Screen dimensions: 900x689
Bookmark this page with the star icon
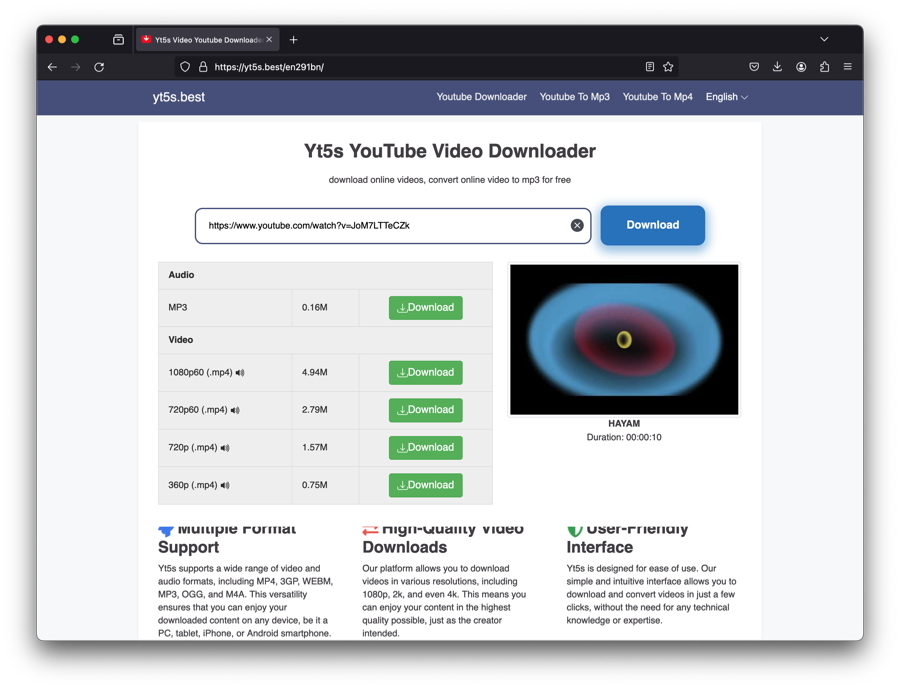668,67
